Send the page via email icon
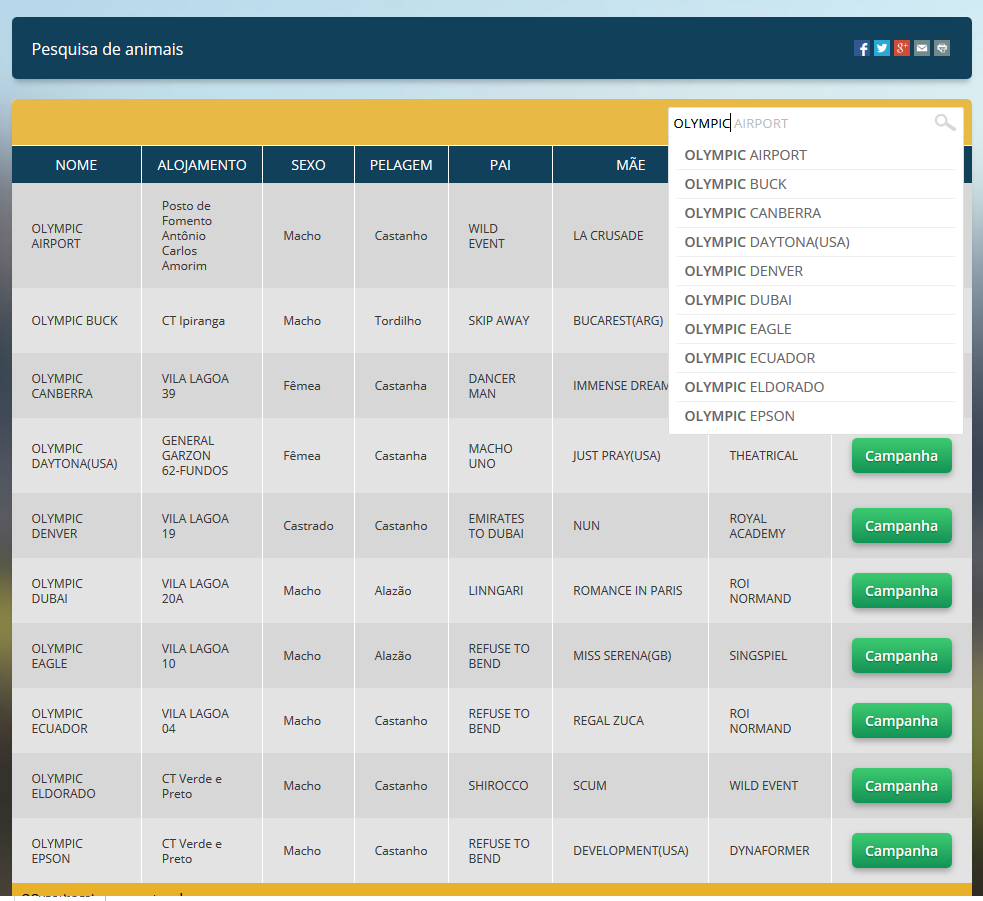Screen dimensions: 983x901 pyautogui.click(x=922, y=48)
